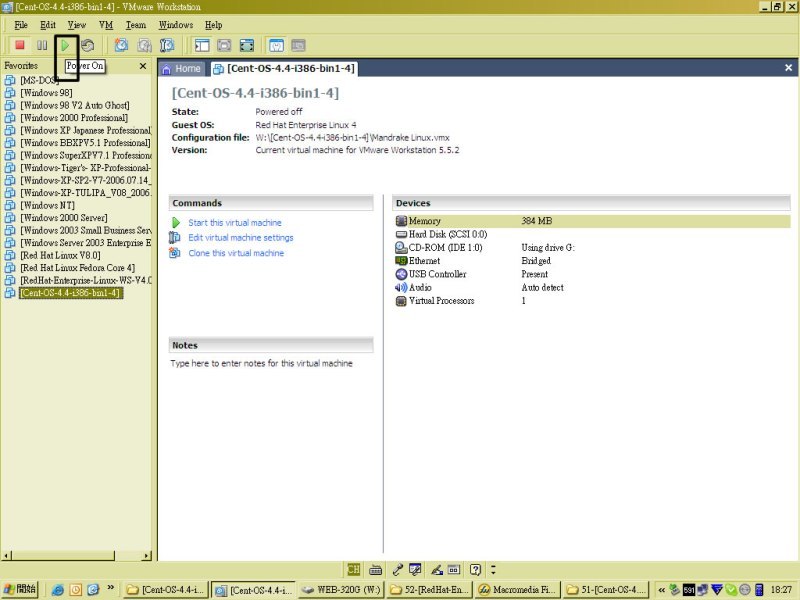The image size is (800, 600).
Task: Open the File menu
Action: 21,25
